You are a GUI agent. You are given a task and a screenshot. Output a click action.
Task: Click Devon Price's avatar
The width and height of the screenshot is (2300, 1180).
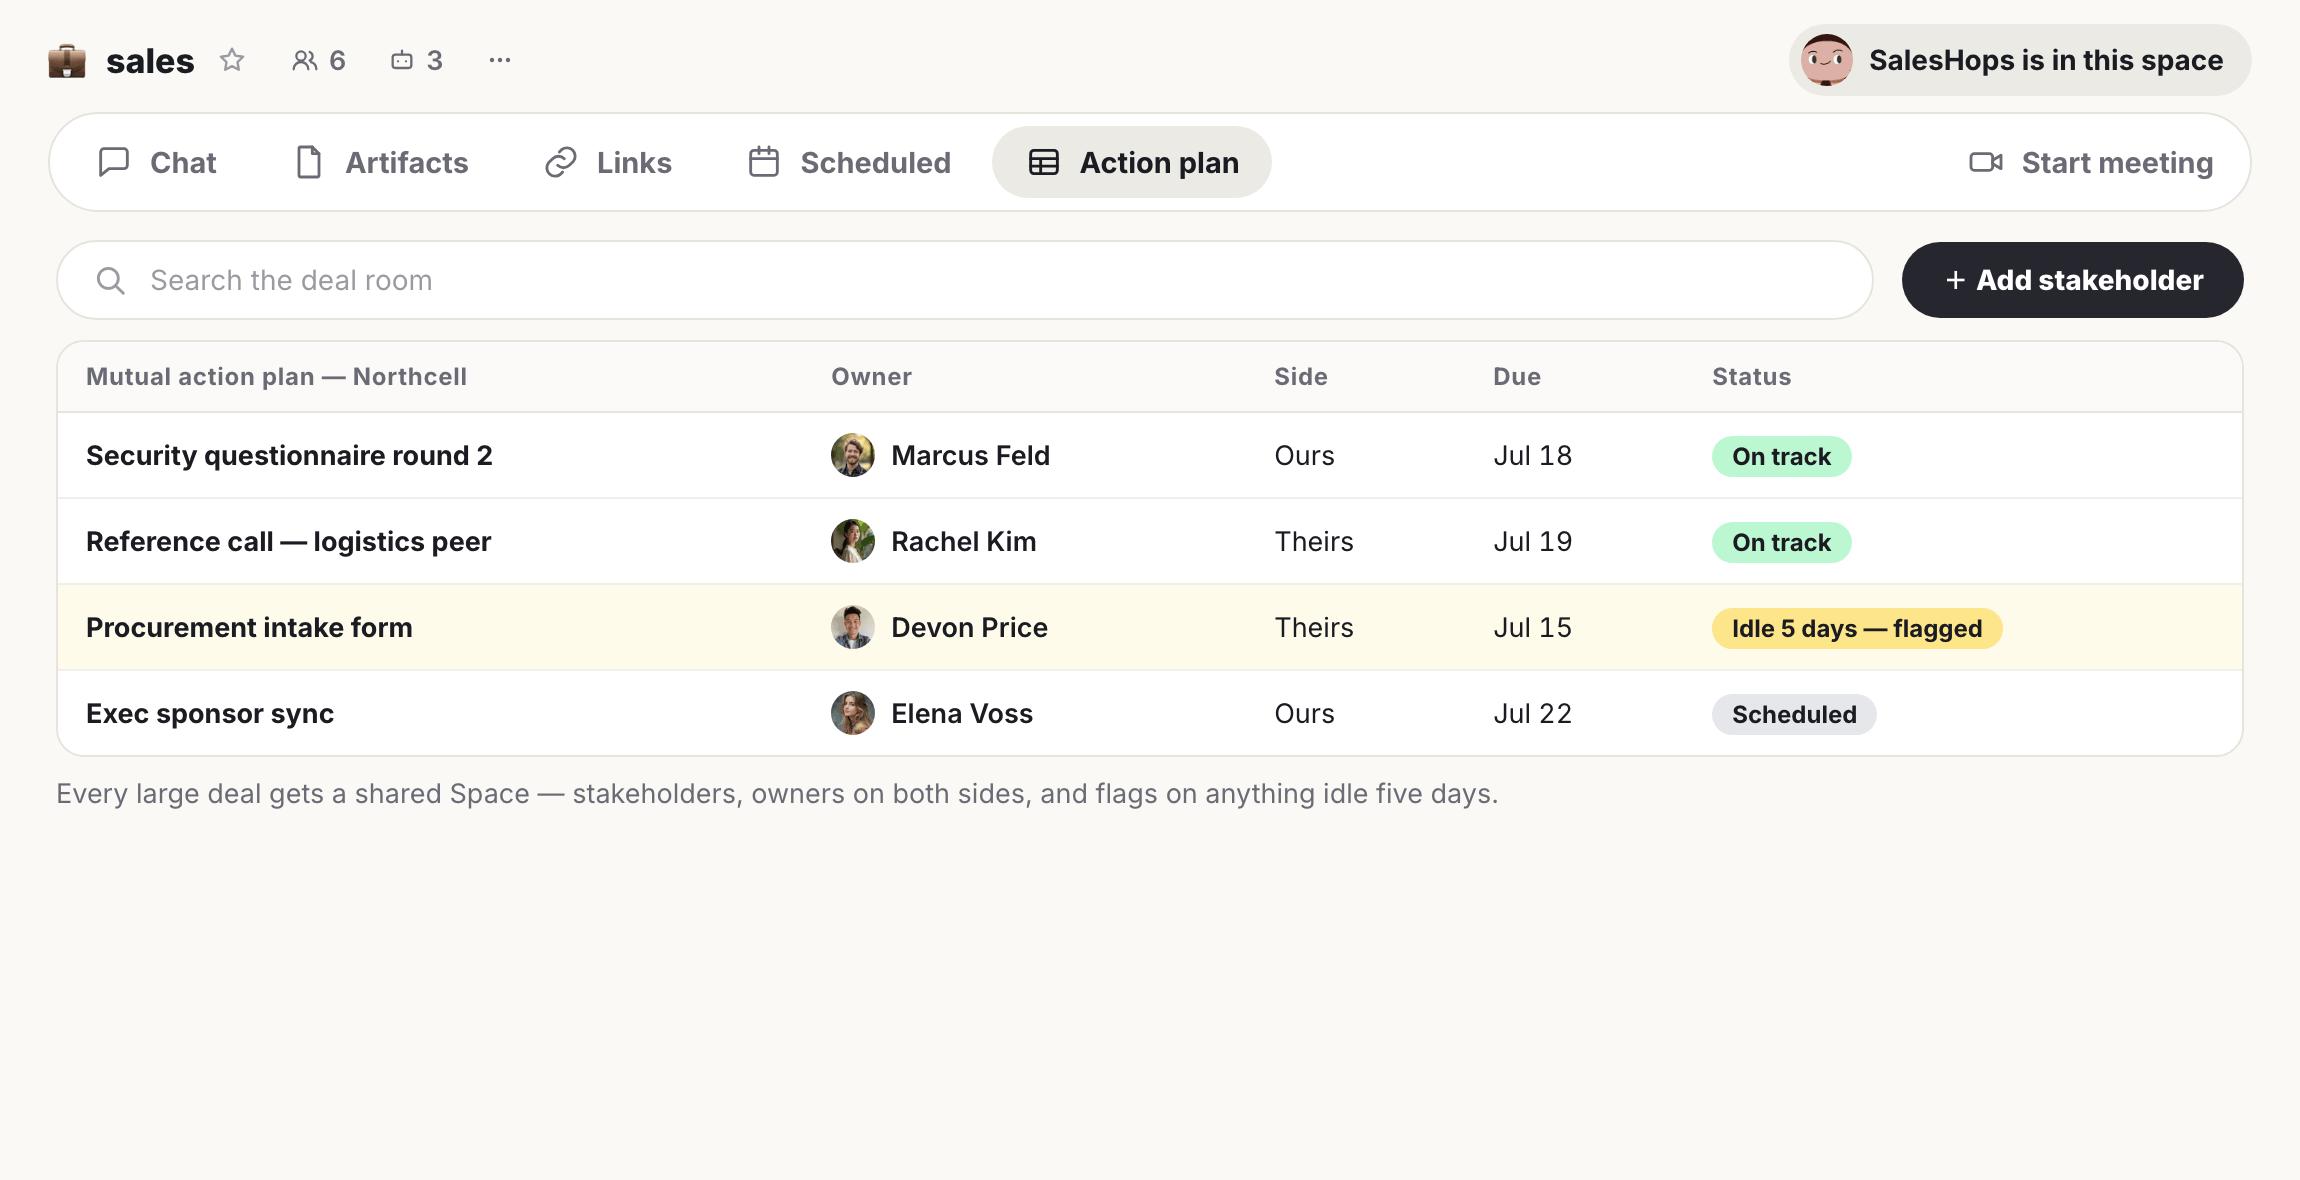pos(853,627)
